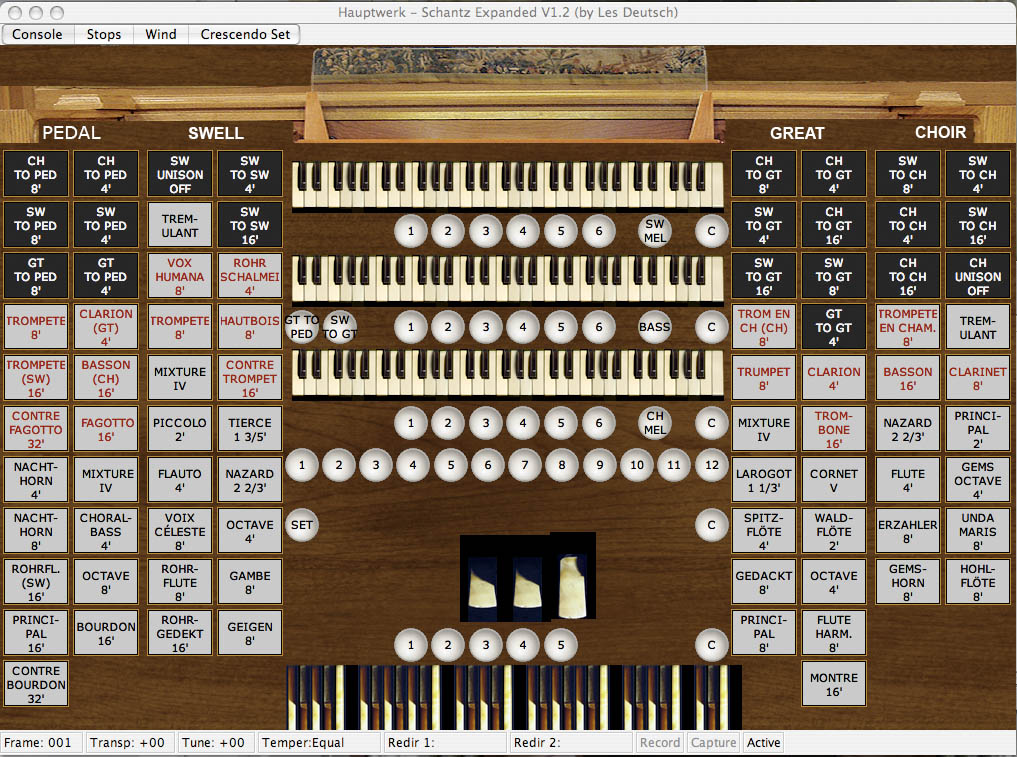Click the middle expression pedal
The height and width of the screenshot is (757, 1017).
(x=527, y=578)
